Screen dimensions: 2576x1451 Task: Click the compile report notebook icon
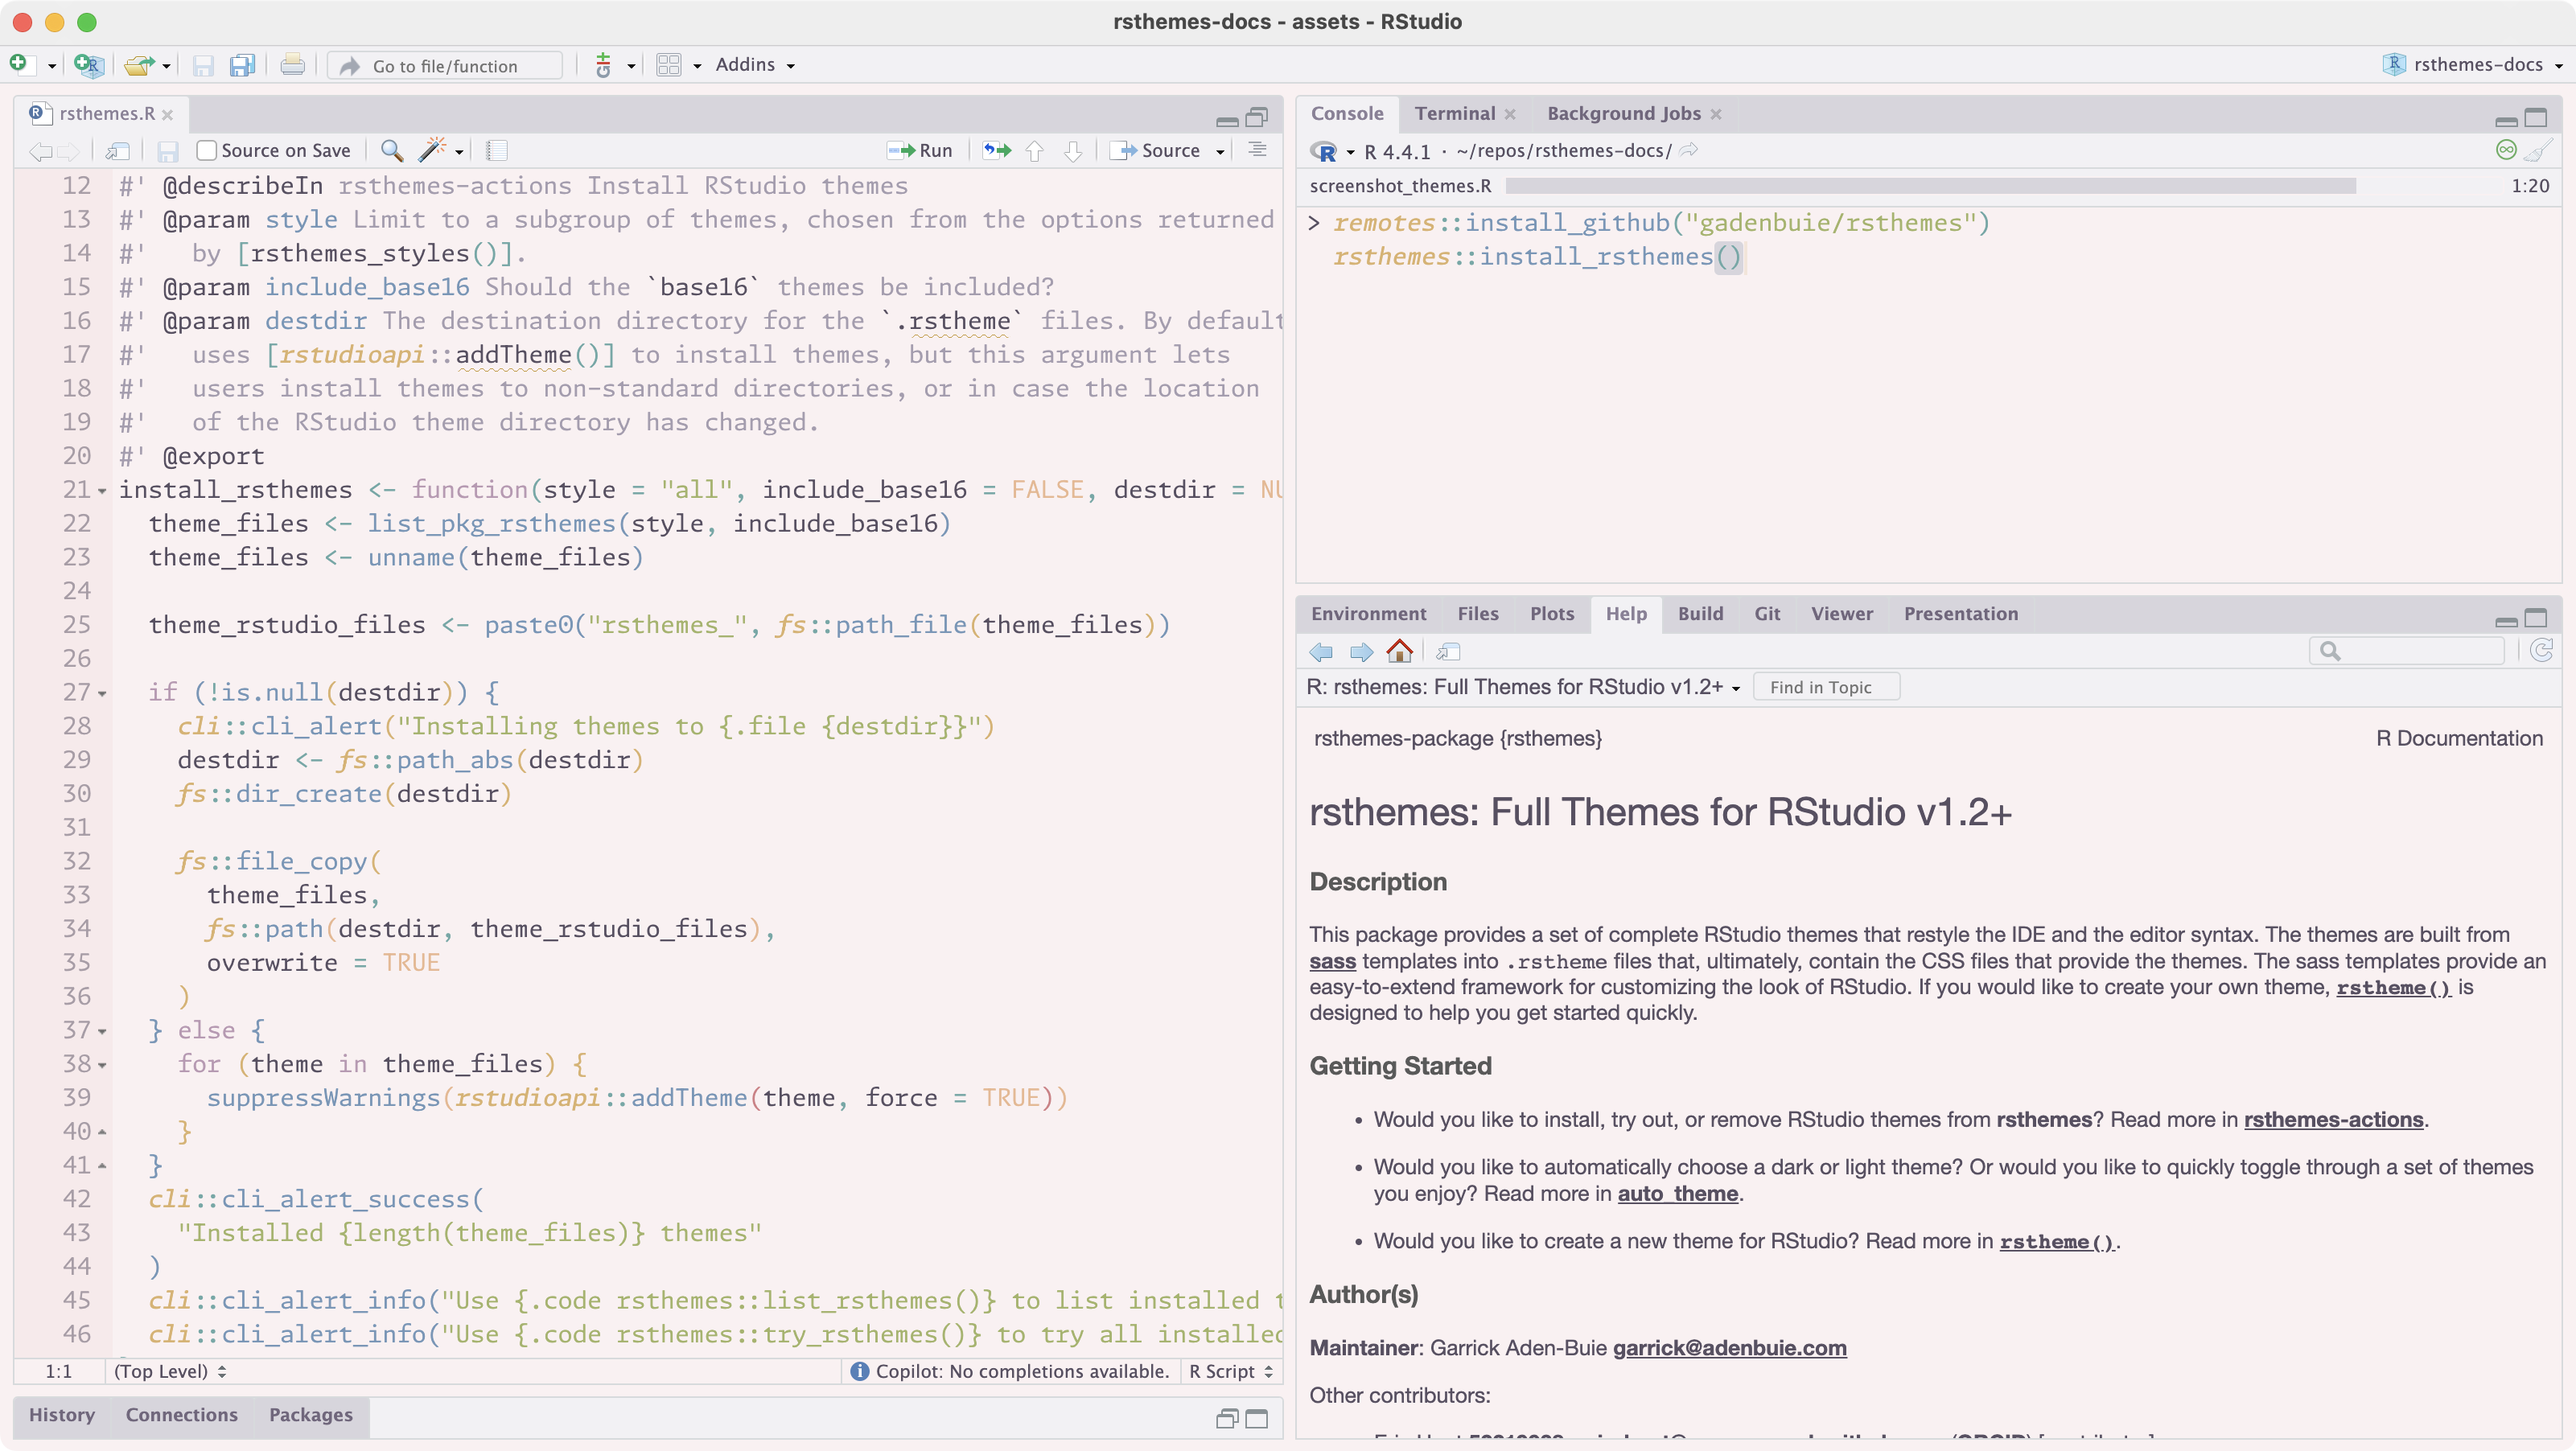click(497, 150)
